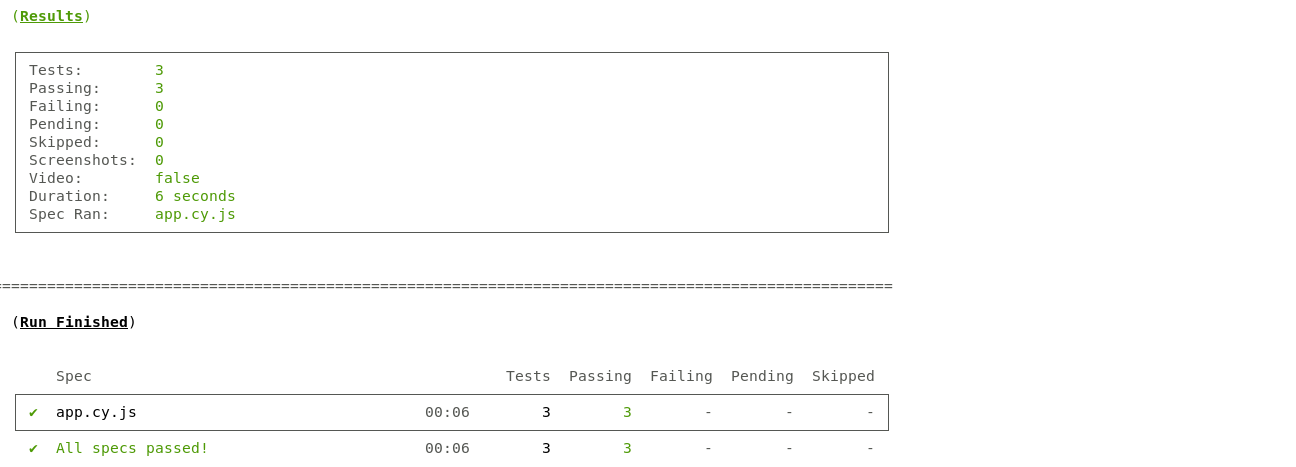Click the All specs passed! message
The width and height of the screenshot is (1296, 467).
132,448
